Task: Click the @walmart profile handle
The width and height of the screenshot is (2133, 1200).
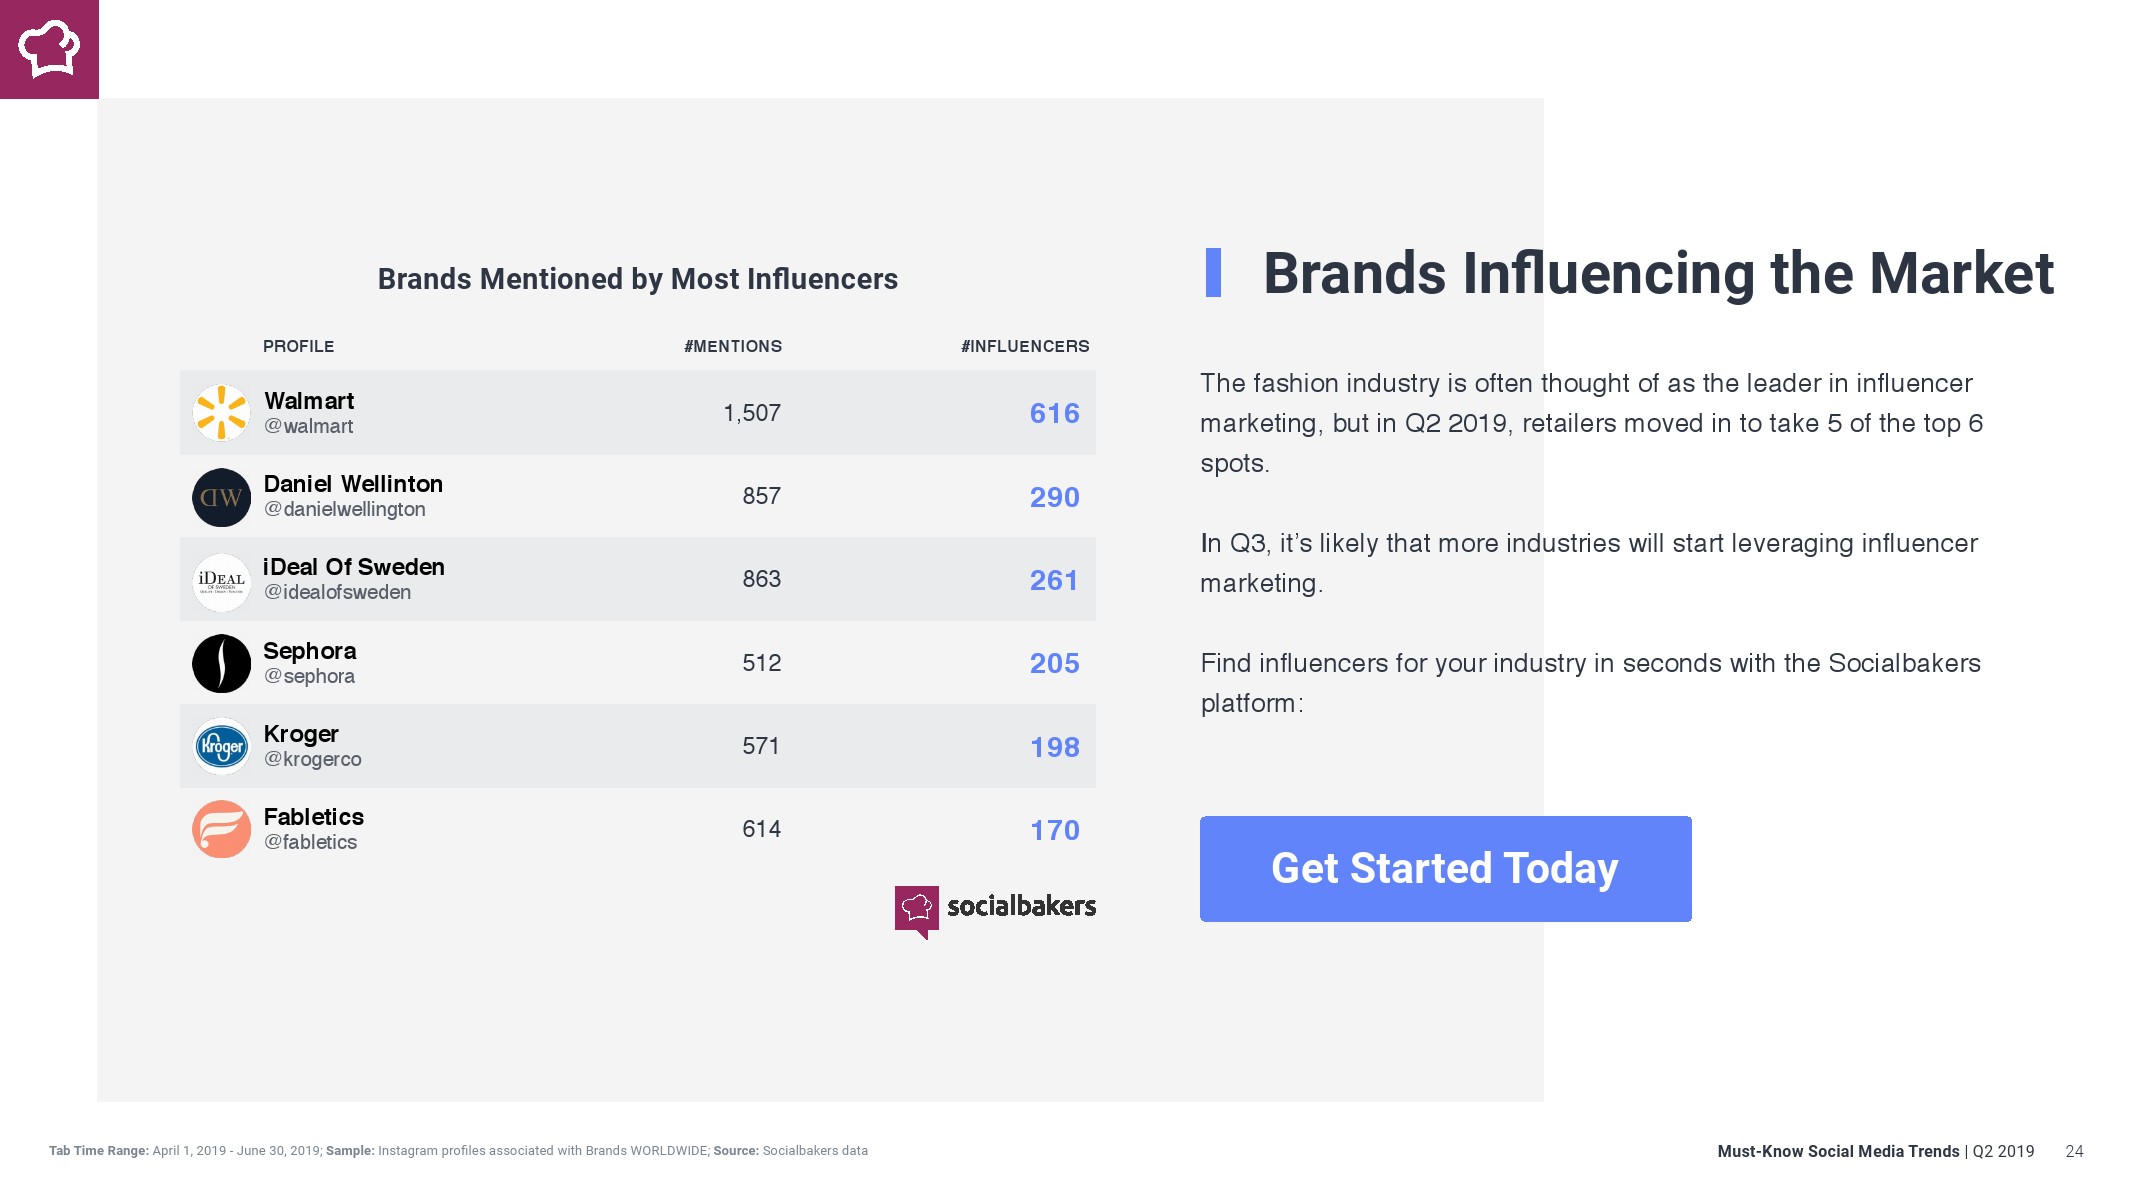Action: (308, 427)
